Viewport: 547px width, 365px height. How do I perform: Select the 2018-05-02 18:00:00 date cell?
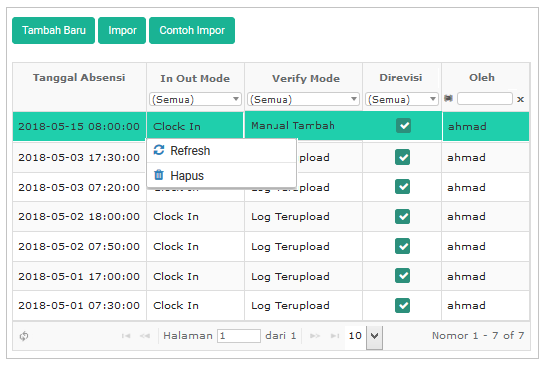(x=79, y=216)
